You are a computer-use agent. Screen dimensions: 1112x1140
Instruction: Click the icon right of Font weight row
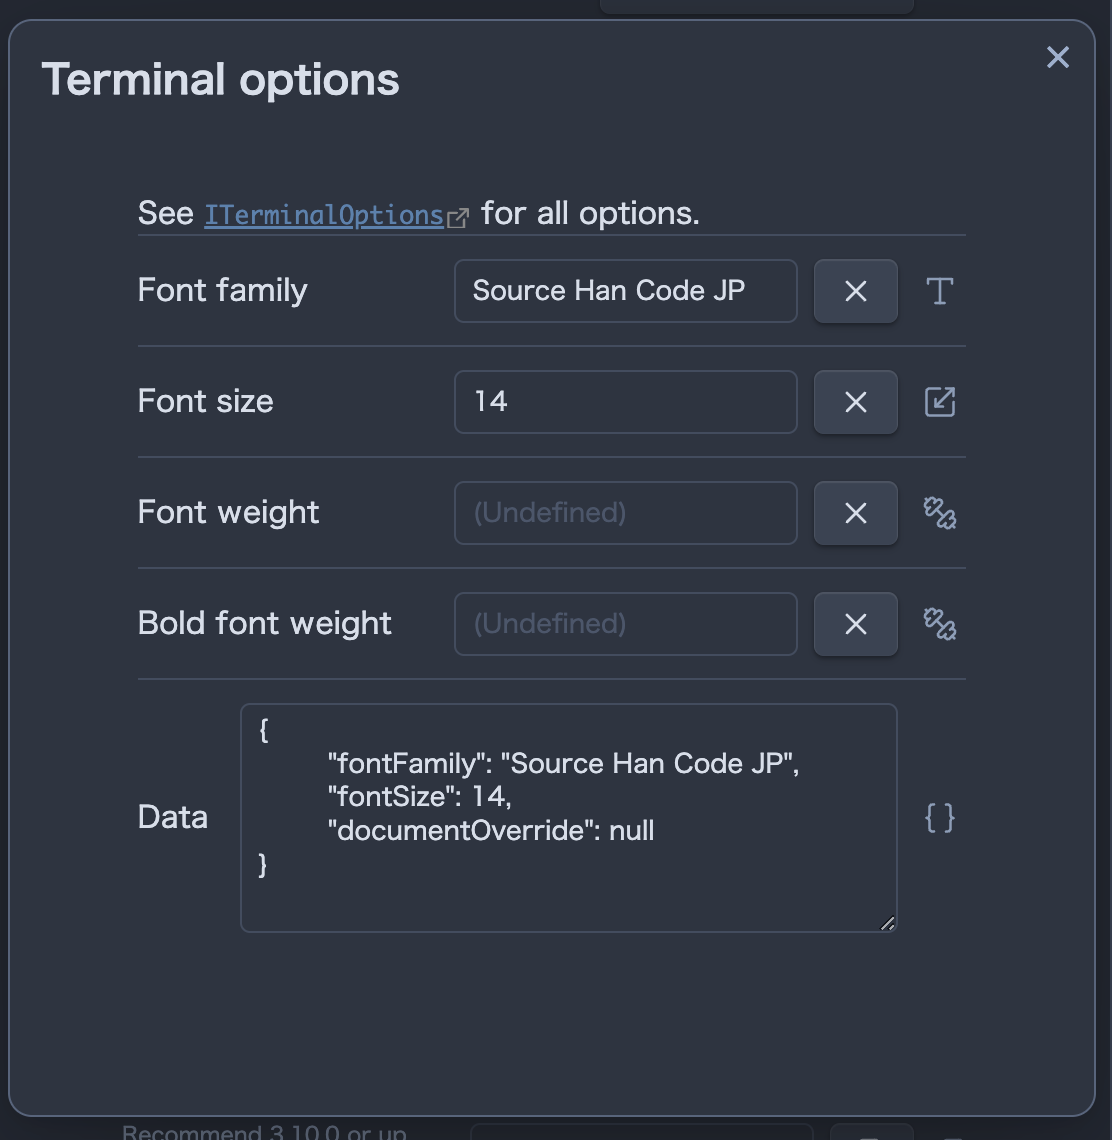940,513
